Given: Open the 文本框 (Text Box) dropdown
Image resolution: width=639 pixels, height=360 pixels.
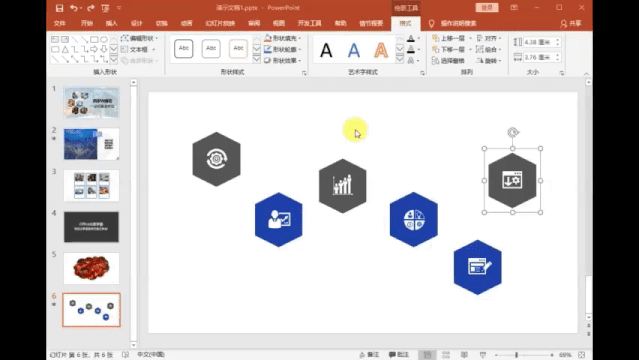Looking at the screenshot, I should (139, 49).
